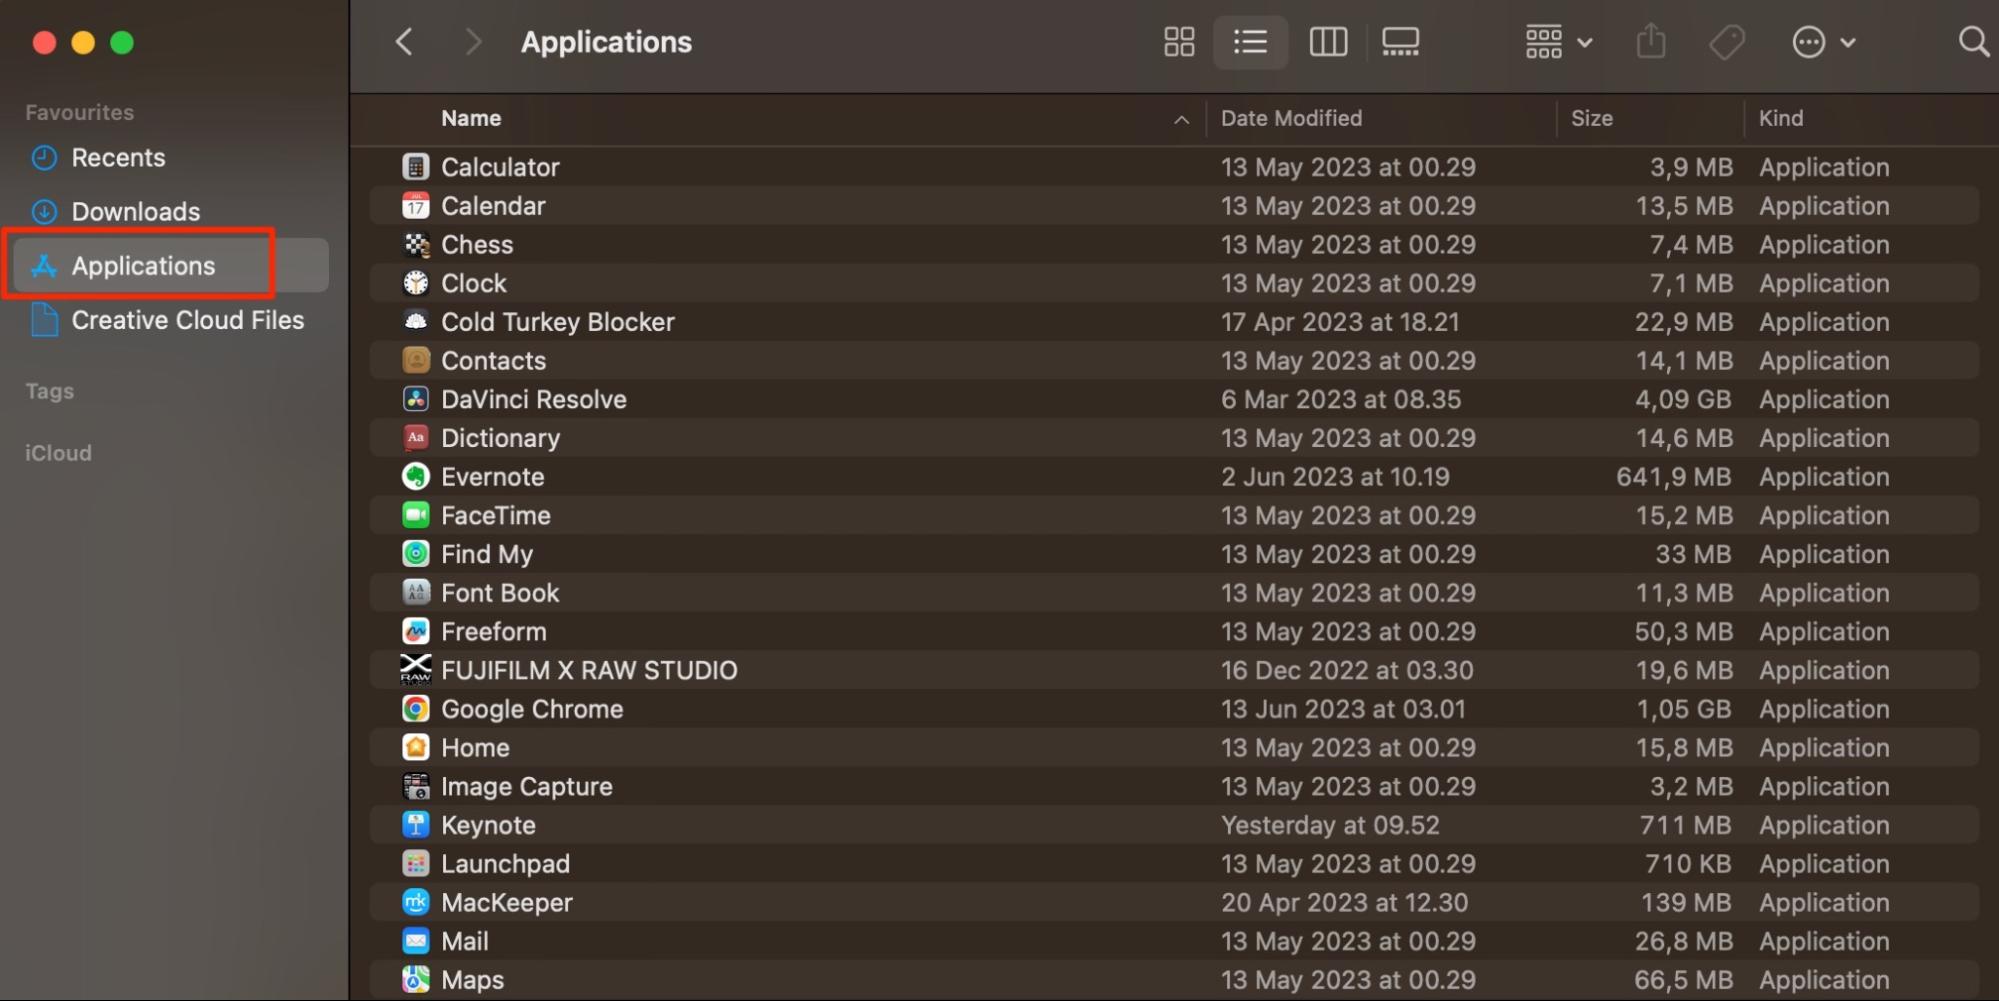Switch to gallery view
Screen dimensions: 1999x1001
(1400, 42)
